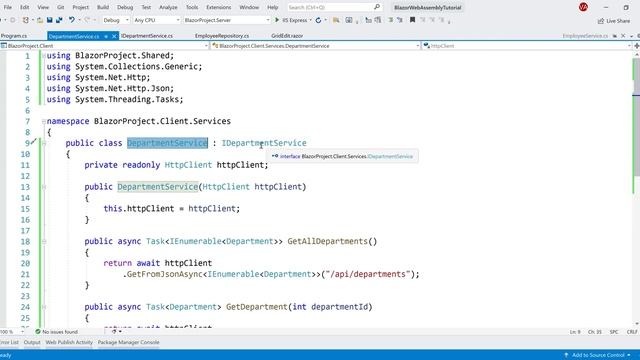Image resolution: width=640 pixels, height=360 pixels.
Task: Switch to the IDepartmentService.cs tab
Action: pos(147,36)
